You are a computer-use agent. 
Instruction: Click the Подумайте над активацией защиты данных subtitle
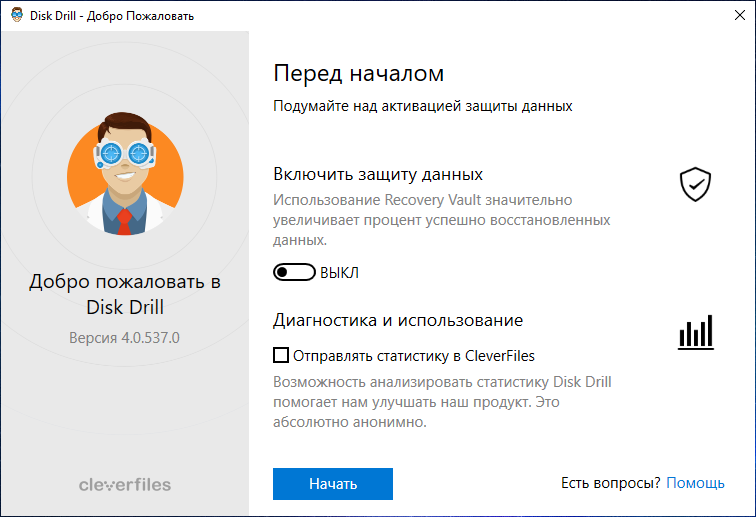(422, 106)
